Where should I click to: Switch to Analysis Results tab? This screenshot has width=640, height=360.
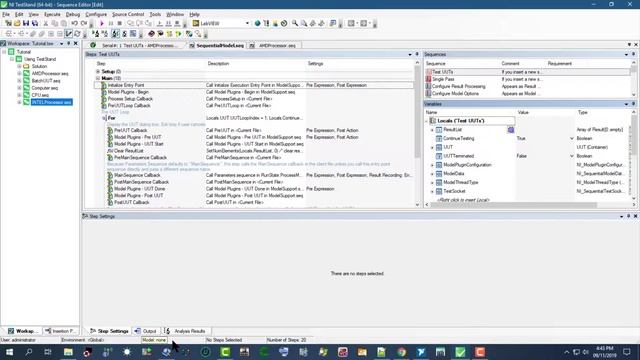186,331
